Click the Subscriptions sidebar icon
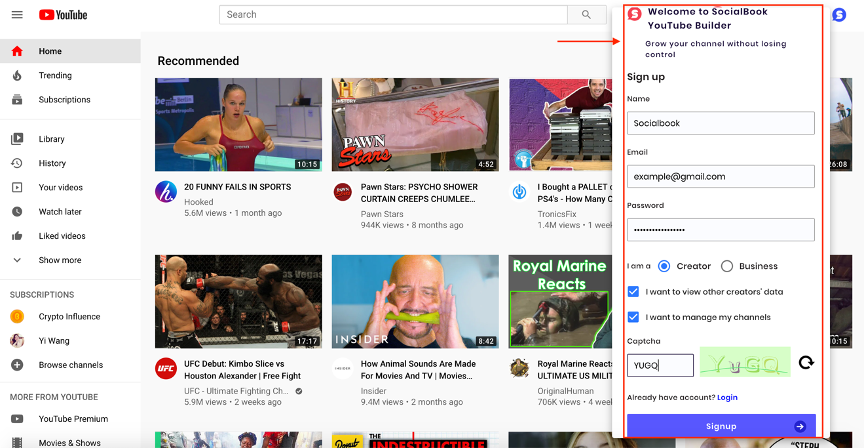The image size is (864, 448). (x=17, y=100)
